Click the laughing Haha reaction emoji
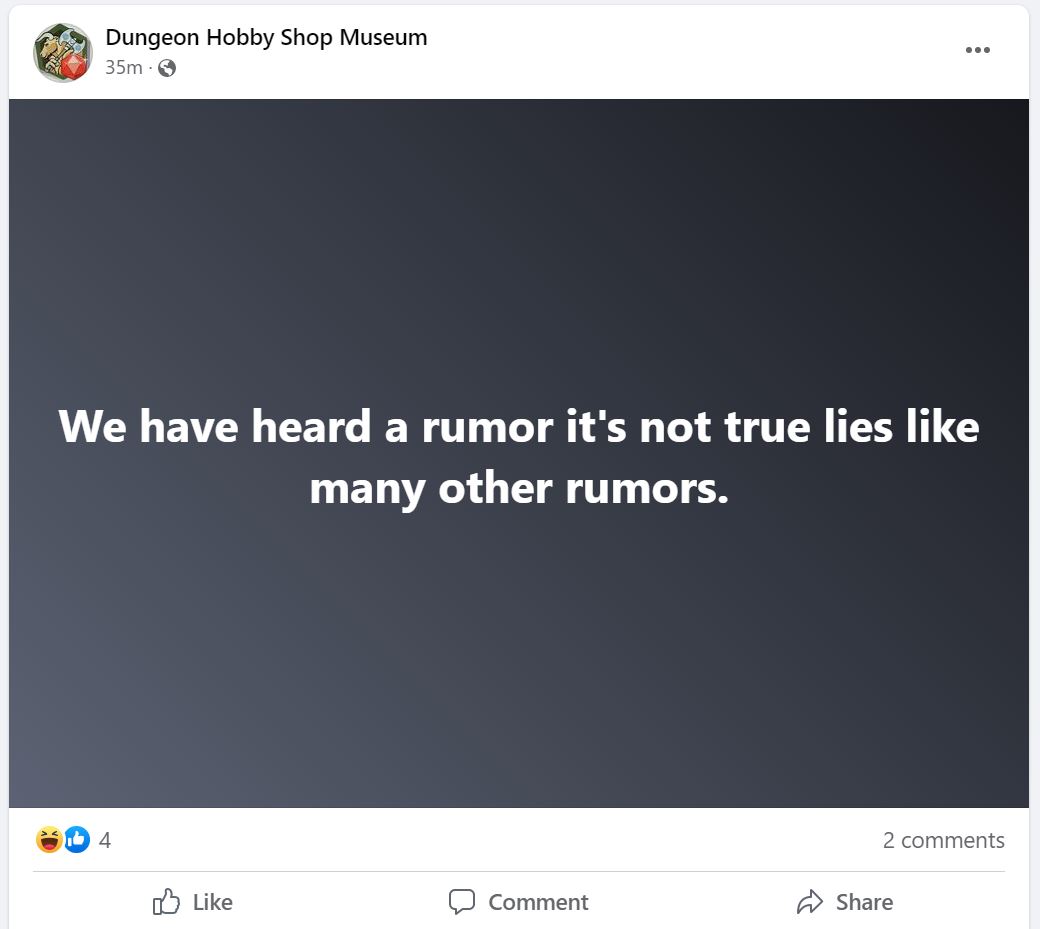Screen dimensions: 1040x929 (x=48, y=840)
